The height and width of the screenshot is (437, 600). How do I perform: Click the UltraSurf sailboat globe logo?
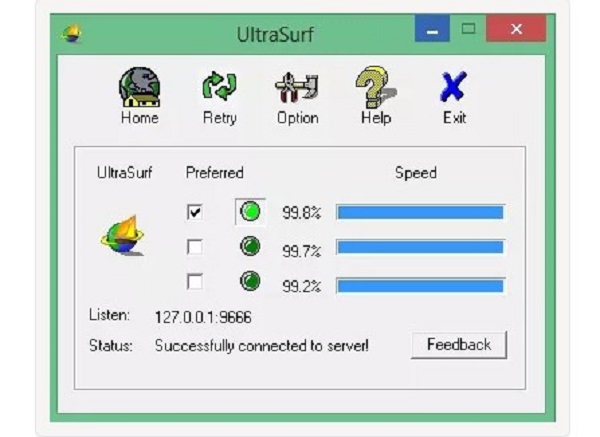[123, 236]
